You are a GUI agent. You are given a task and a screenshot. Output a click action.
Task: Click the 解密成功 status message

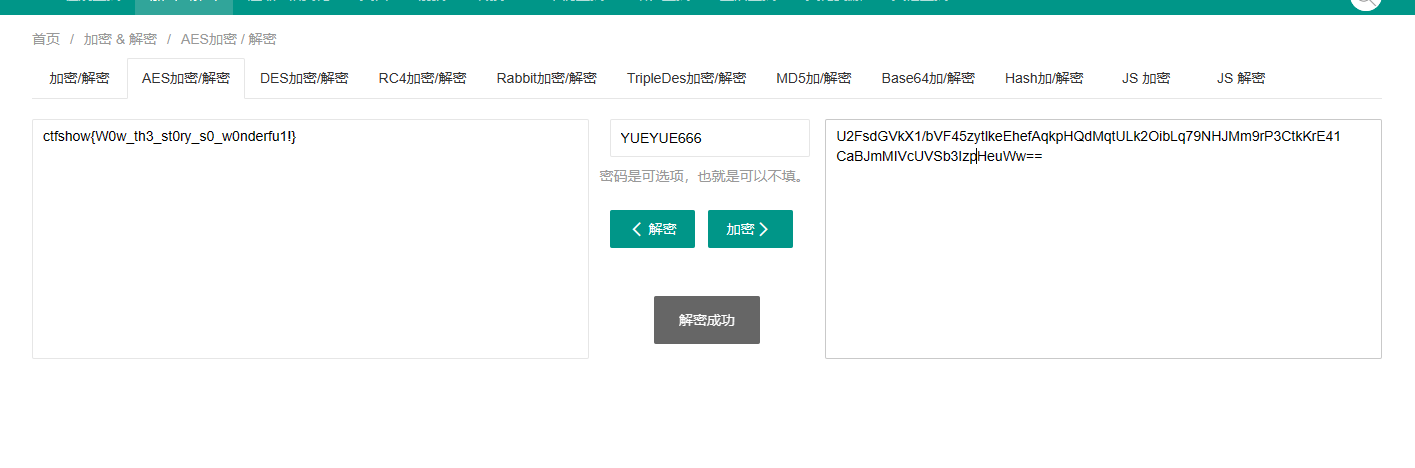pos(707,320)
